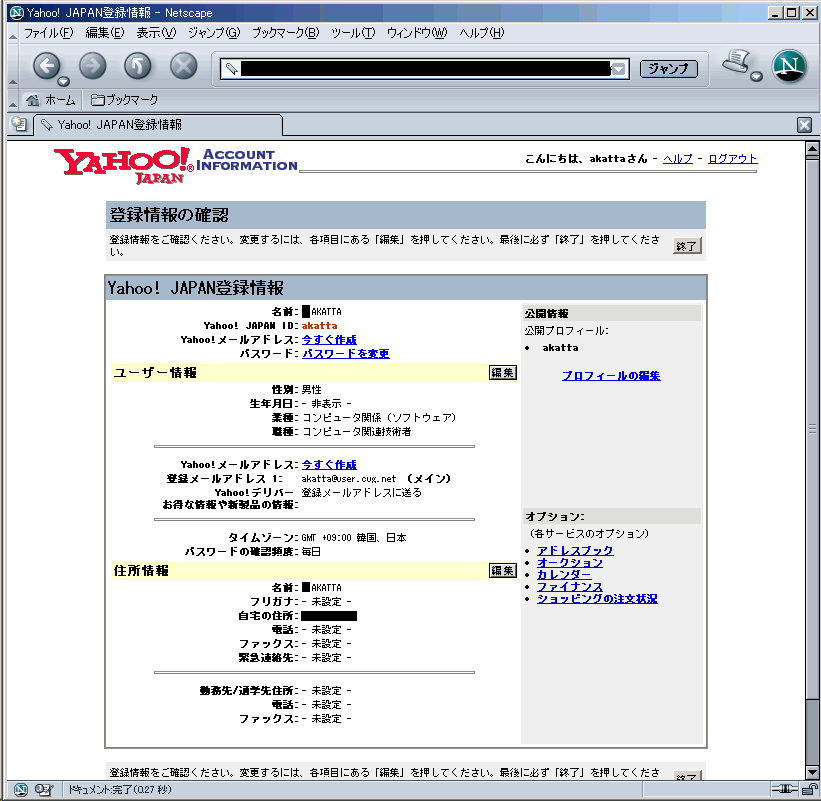Click the blacked-out URL address field
Viewport: 821px width, 801px height.
click(x=426, y=69)
